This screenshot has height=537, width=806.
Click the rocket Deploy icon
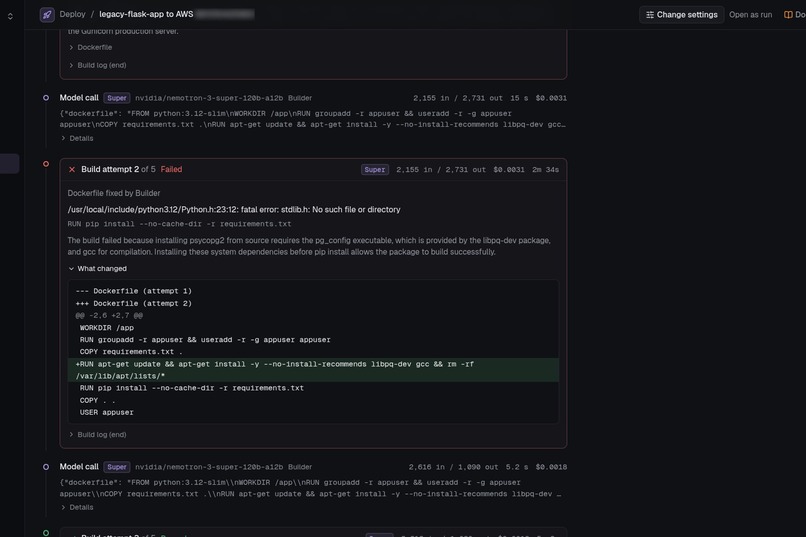pos(47,15)
